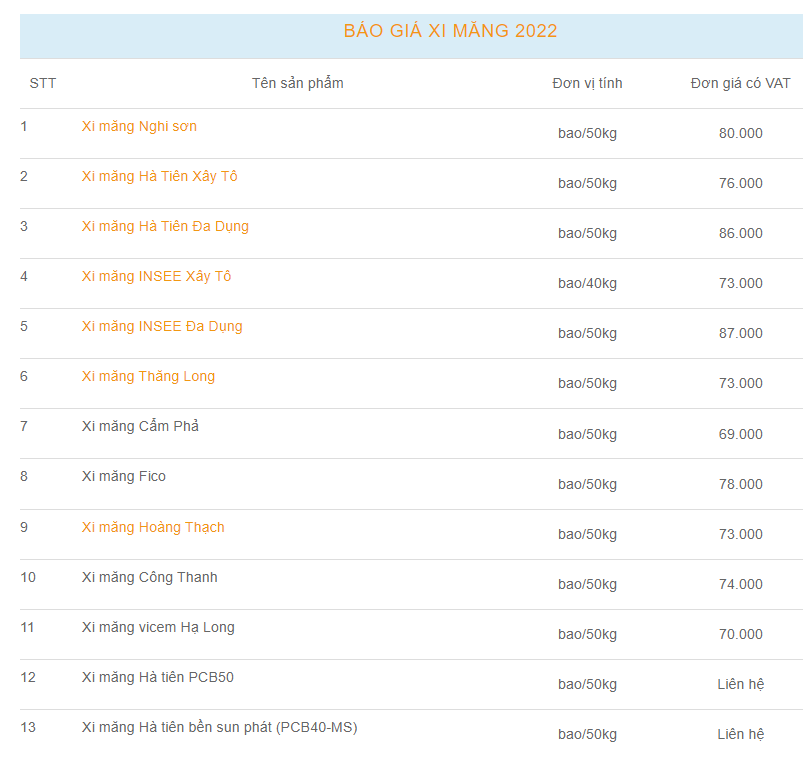
Task: Select Xi măng Hà tiên bền sun phát
Action: (x=219, y=727)
